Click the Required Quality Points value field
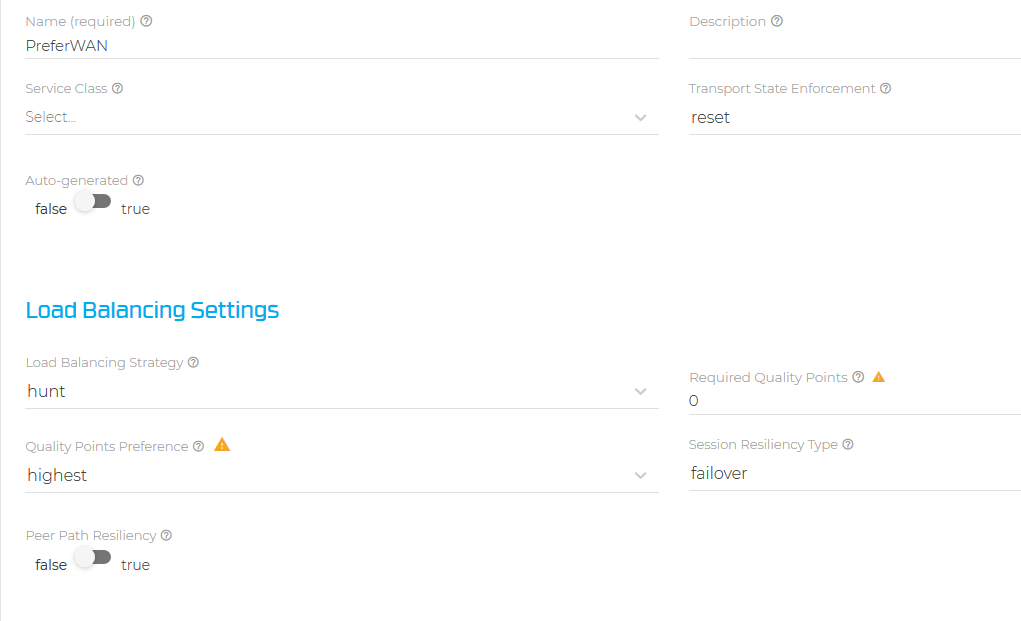This screenshot has height=621, width=1021. pyautogui.click(x=854, y=401)
